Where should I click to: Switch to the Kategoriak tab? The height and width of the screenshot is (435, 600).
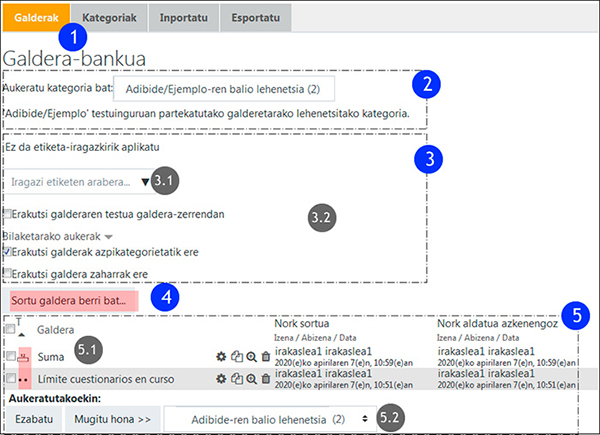click(x=109, y=15)
